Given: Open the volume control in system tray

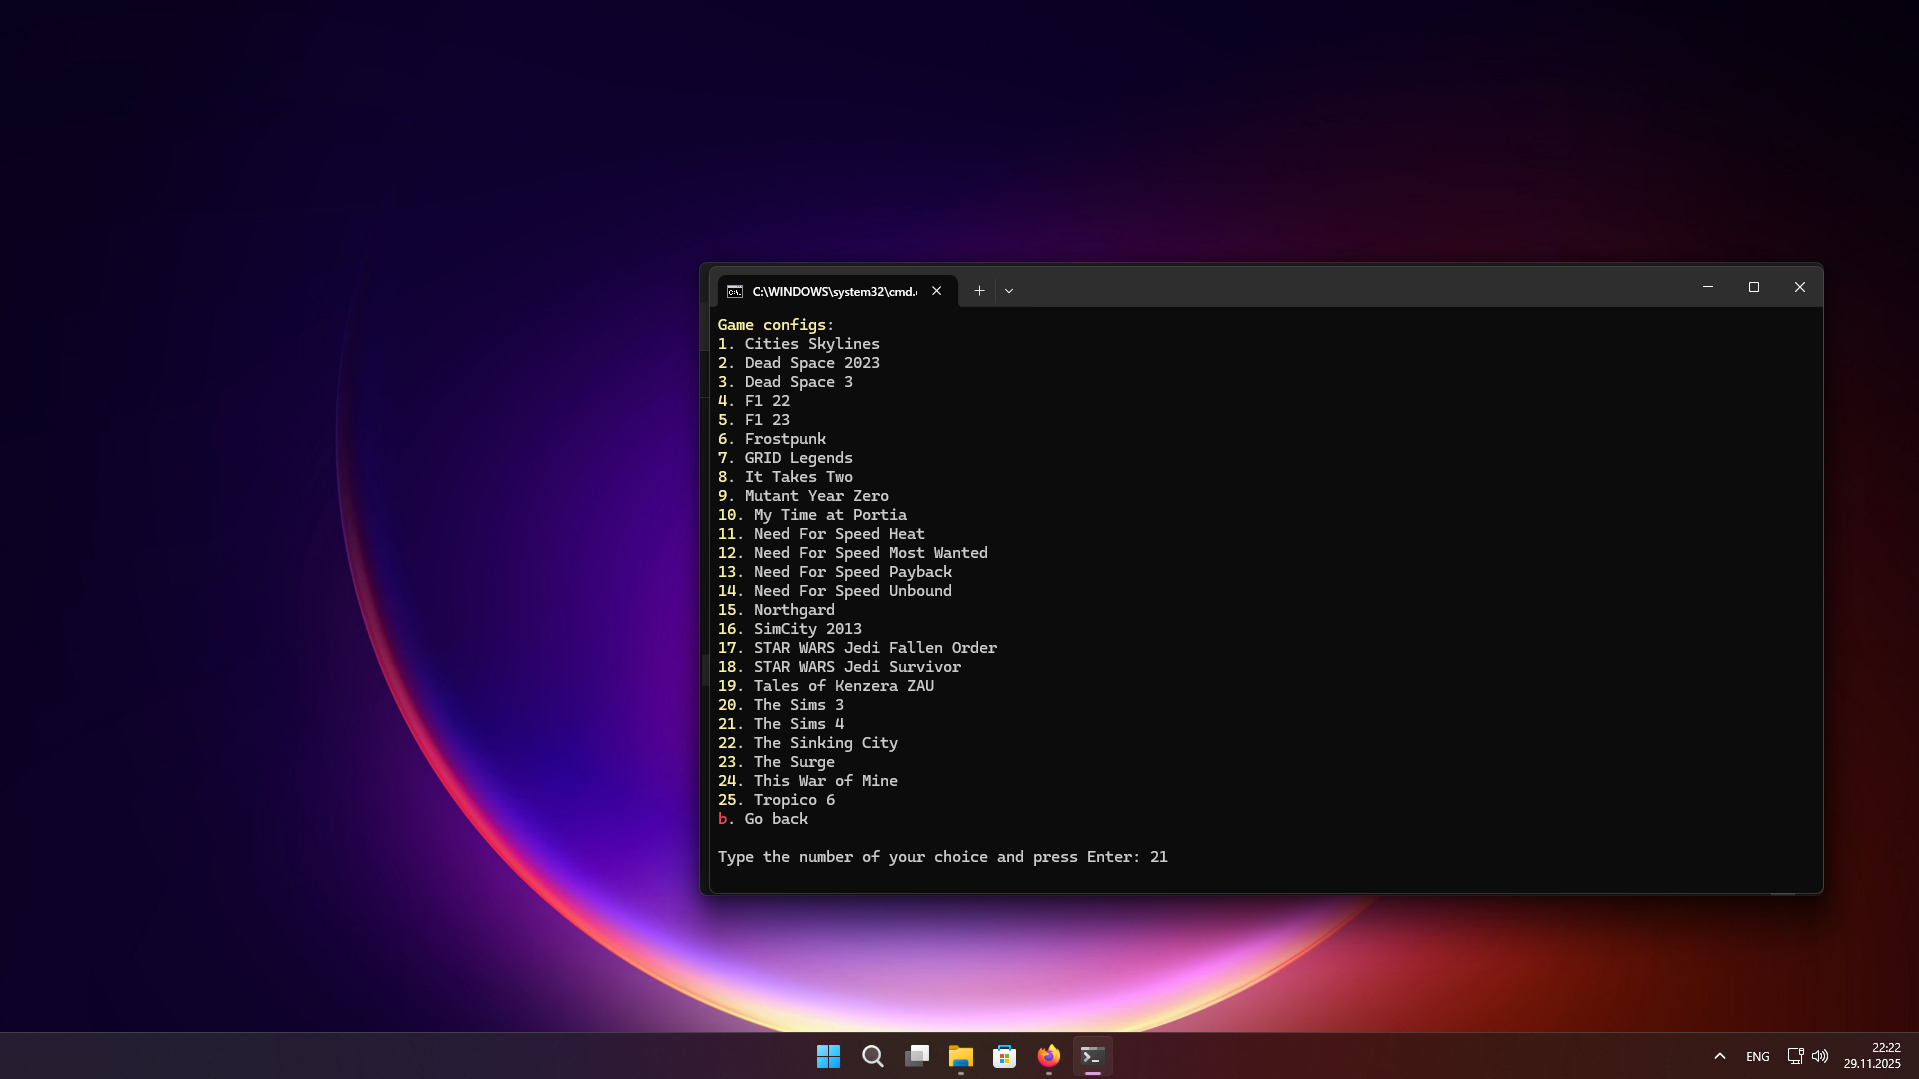Looking at the screenshot, I should 1820,1056.
